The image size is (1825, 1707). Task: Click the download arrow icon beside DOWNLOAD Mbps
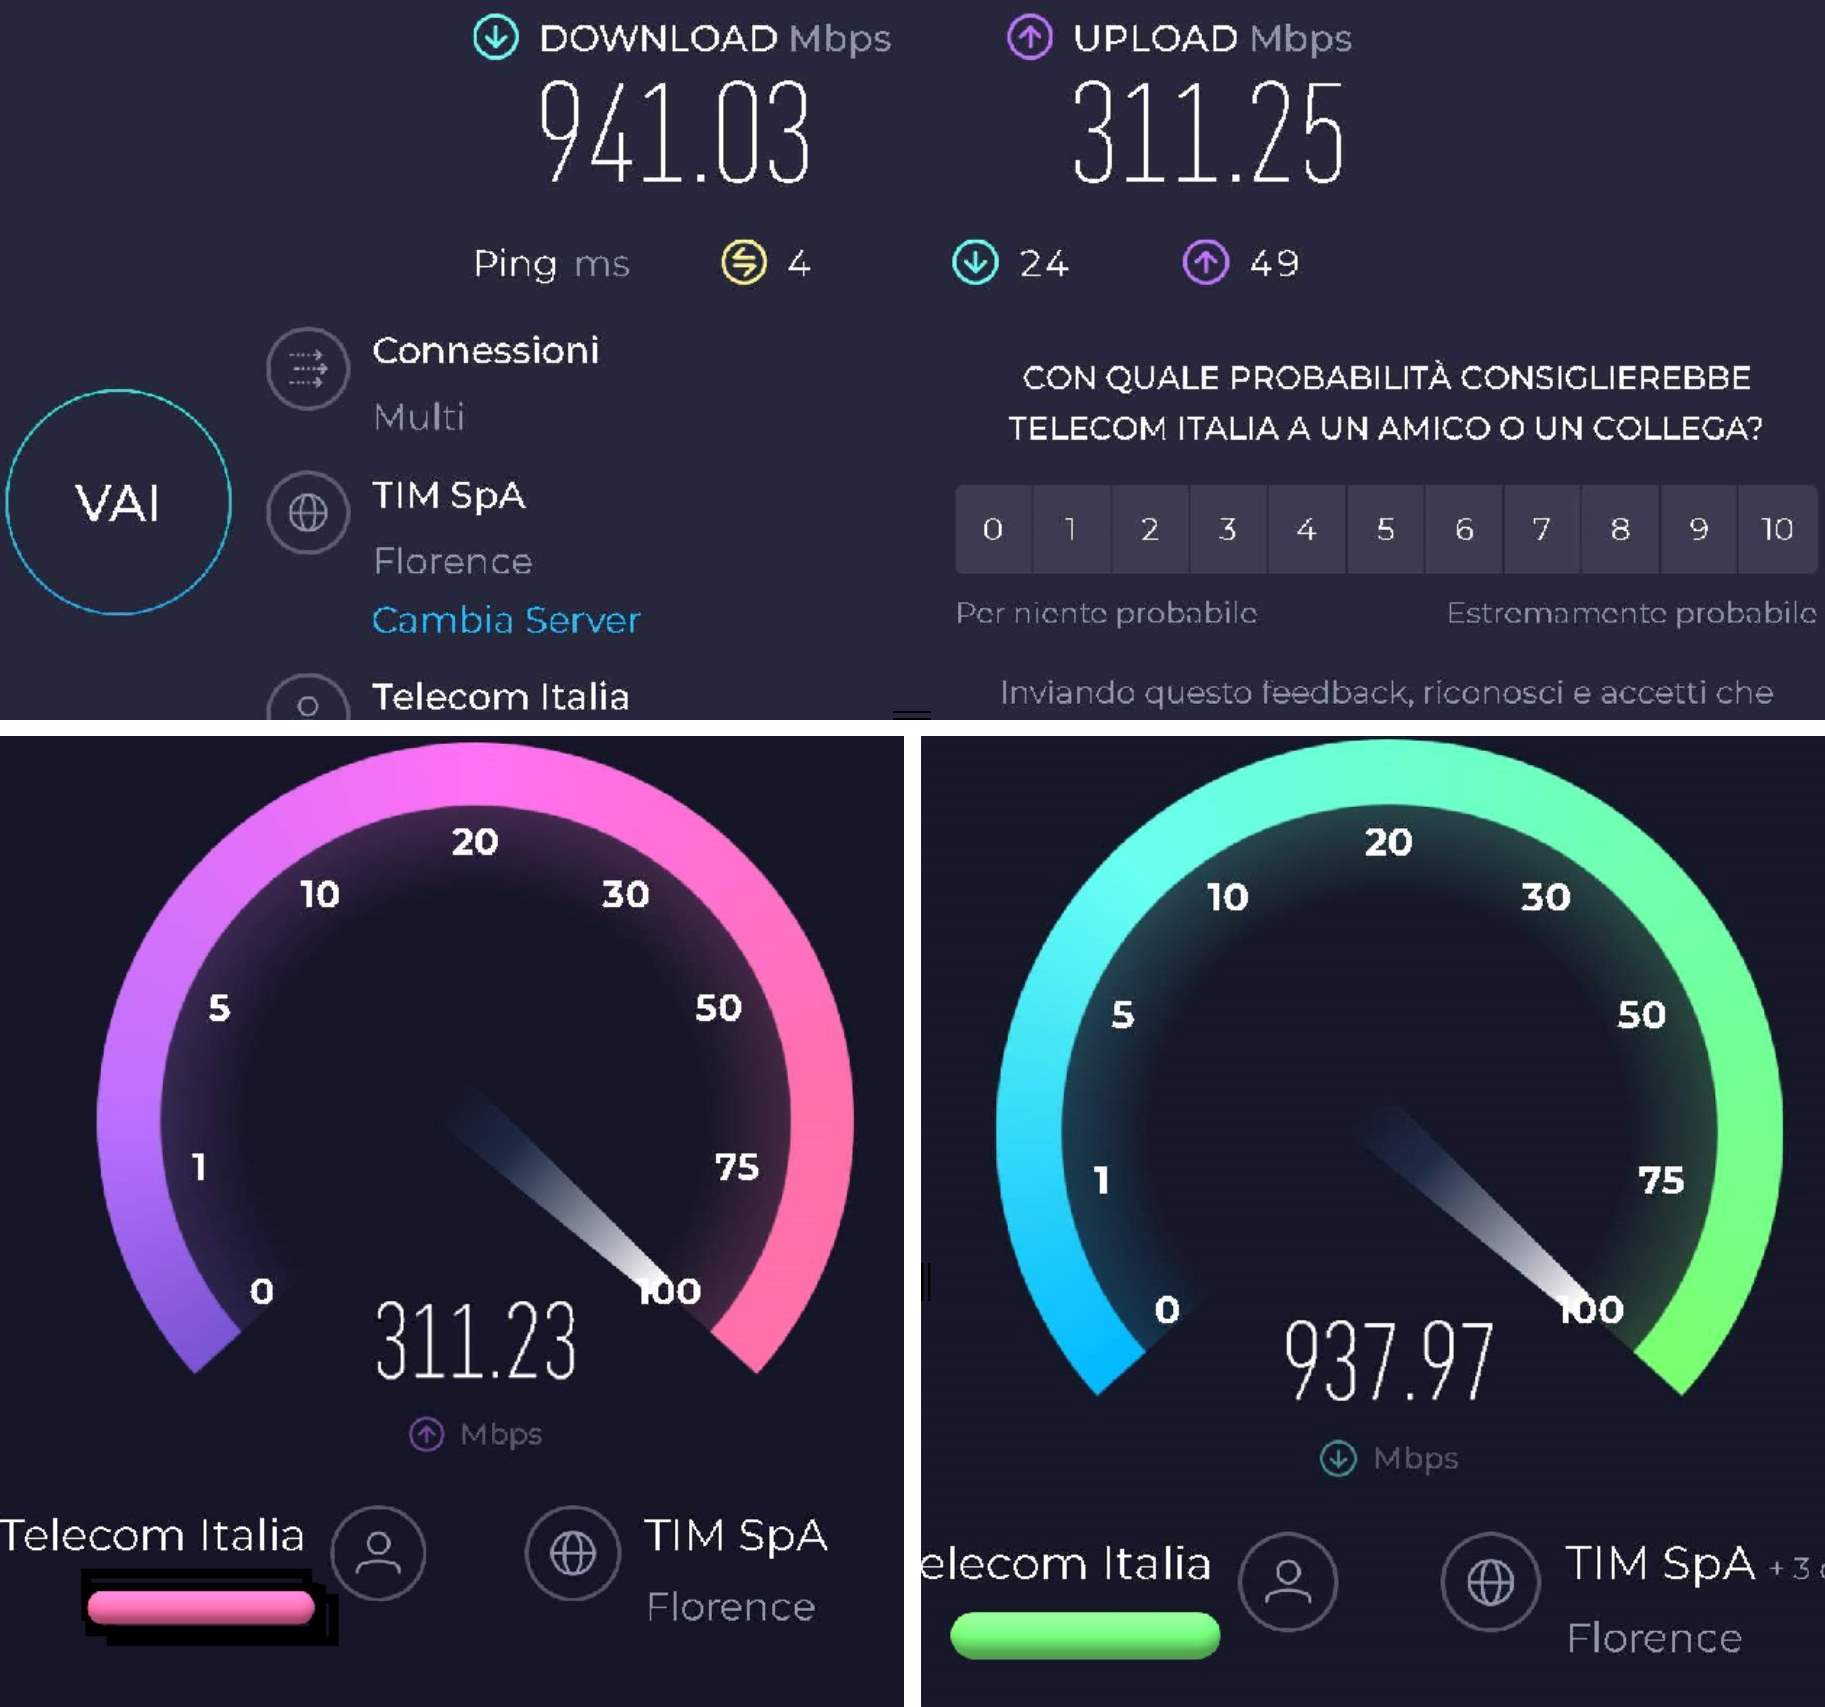click(x=495, y=38)
